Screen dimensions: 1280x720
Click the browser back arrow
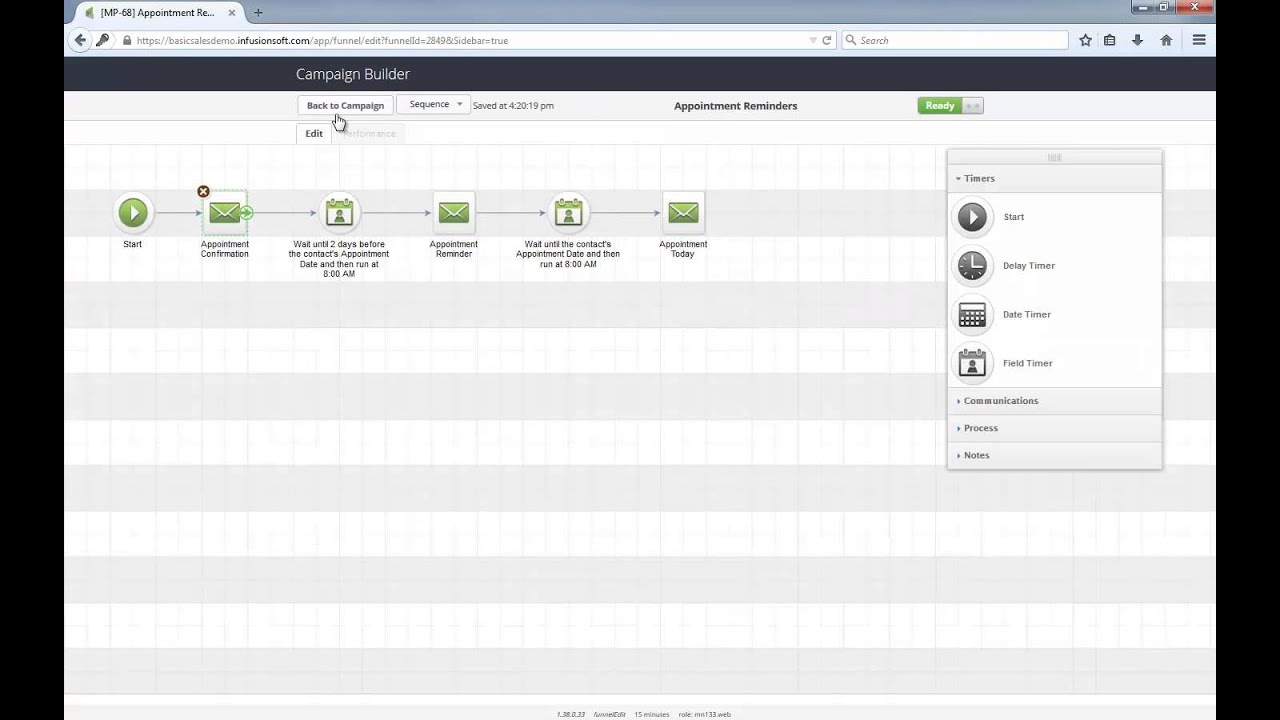pyautogui.click(x=80, y=40)
